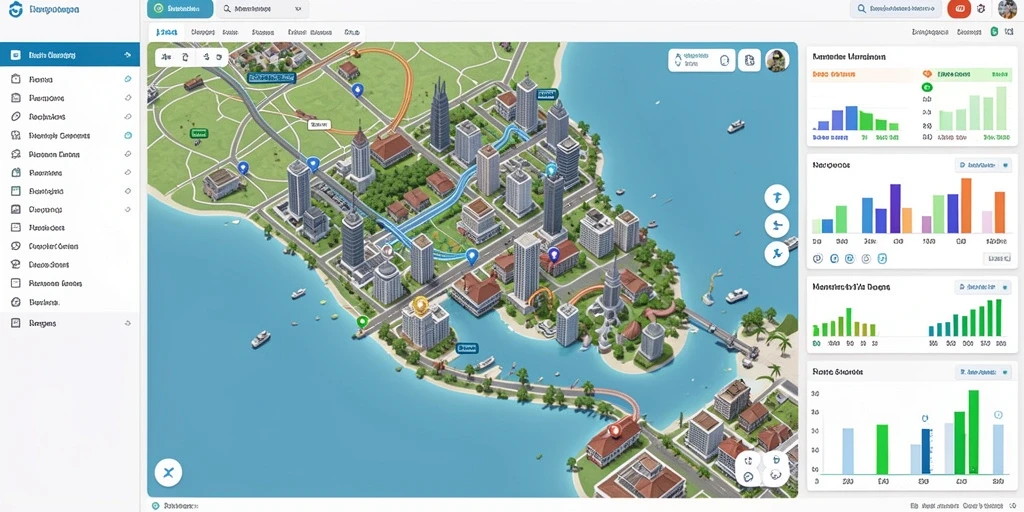1024x512 pixels.
Task: Expand the arrow on the last sidebar item
Action: pyautogui.click(x=128, y=323)
